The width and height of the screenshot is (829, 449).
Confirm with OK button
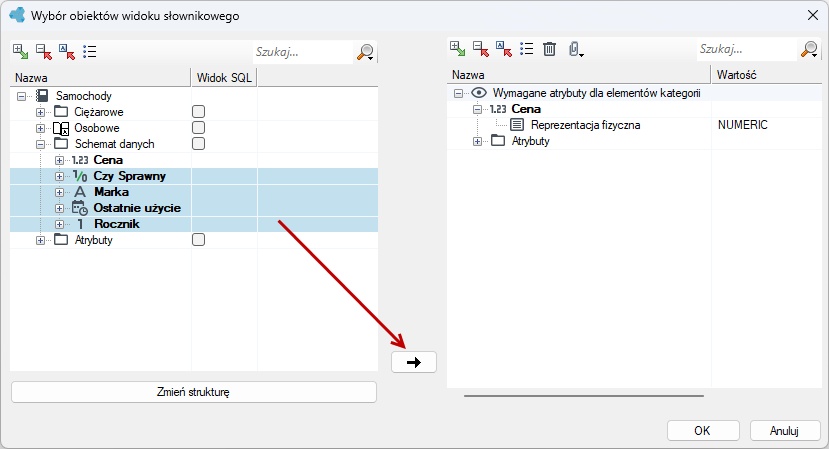[703, 430]
